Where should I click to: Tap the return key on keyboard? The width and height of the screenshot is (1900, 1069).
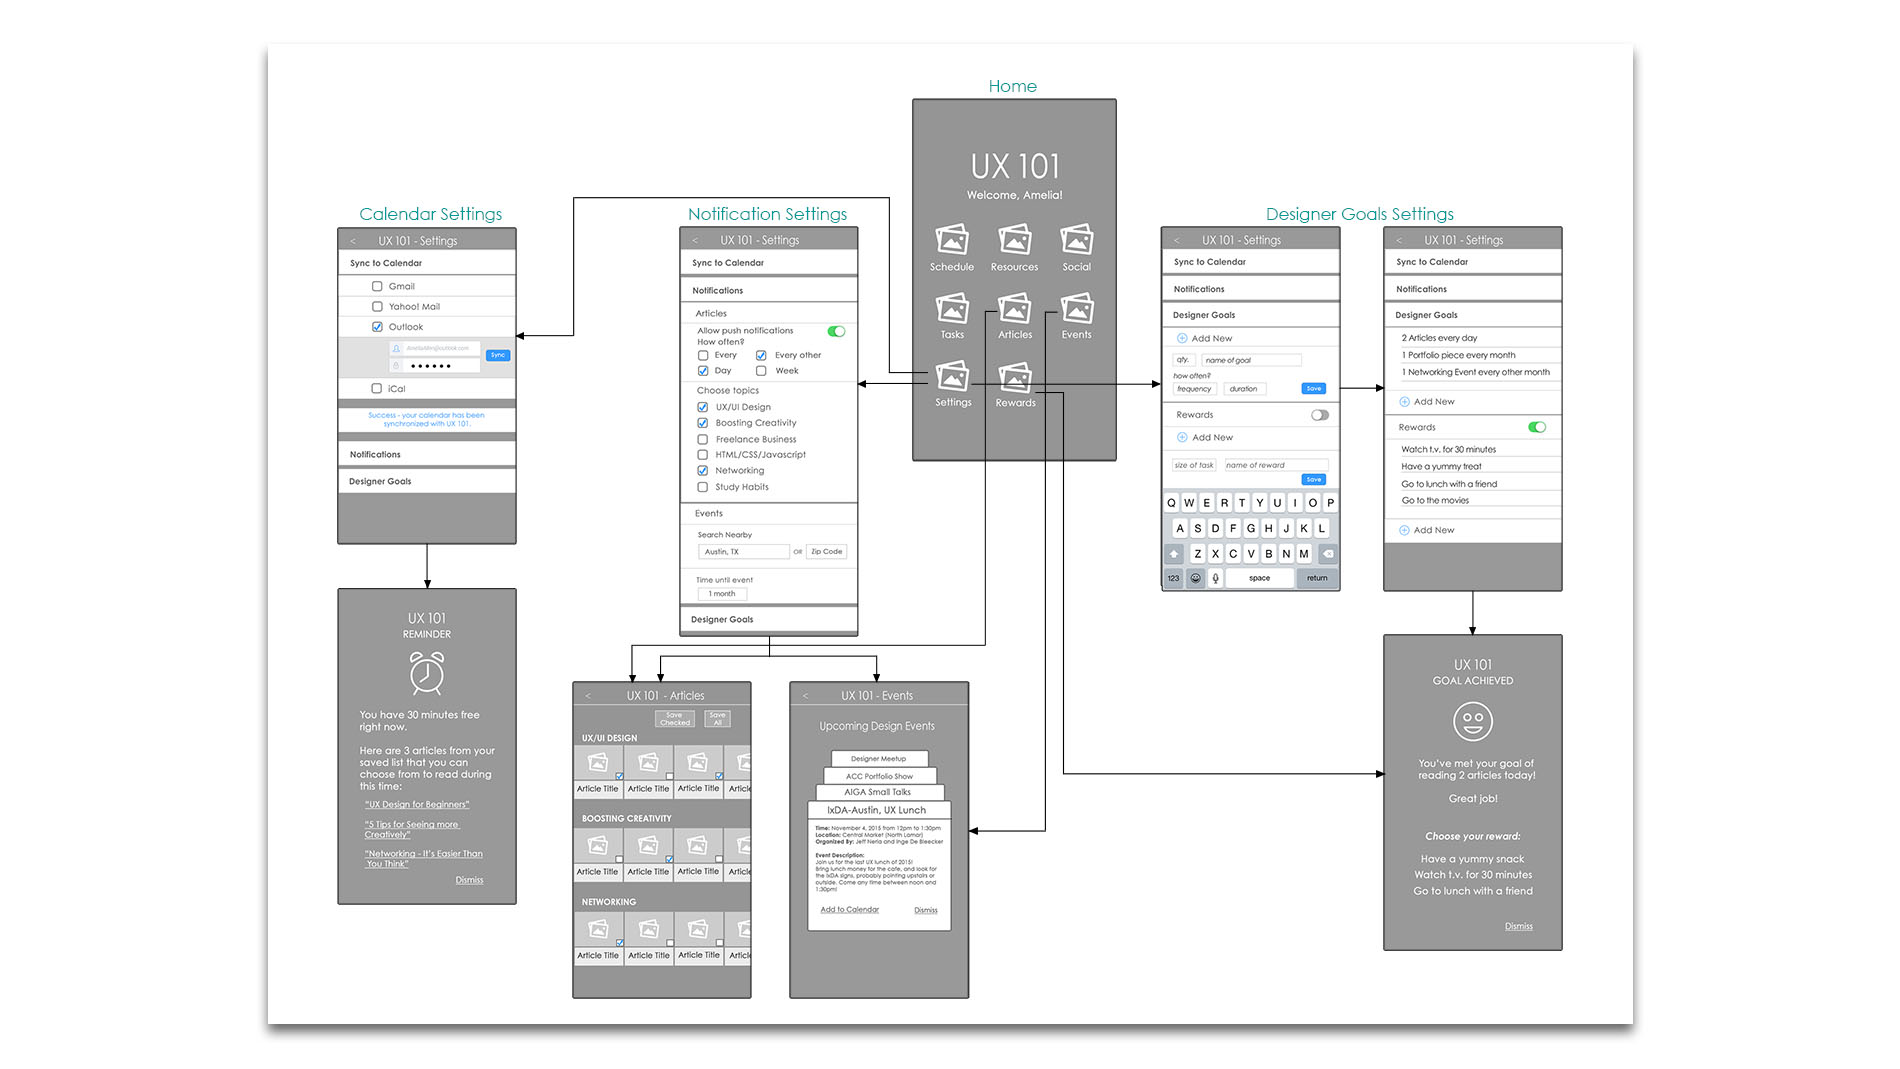tap(1317, 578)
